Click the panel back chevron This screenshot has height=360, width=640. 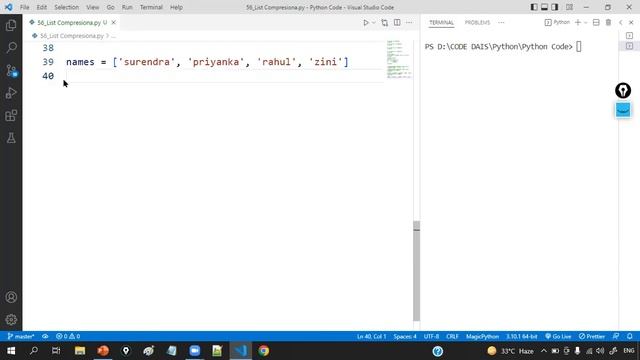(620, 23)
